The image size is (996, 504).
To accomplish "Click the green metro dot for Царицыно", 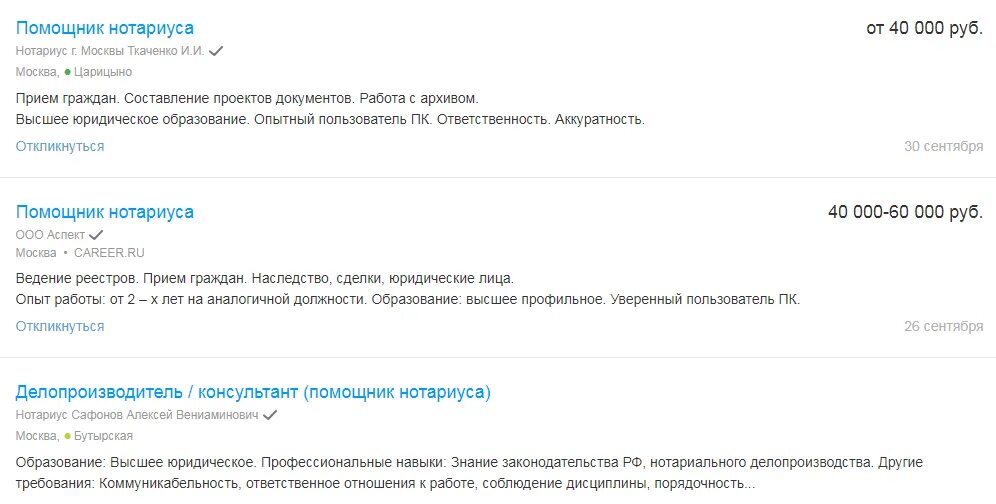I will [68, 72].
